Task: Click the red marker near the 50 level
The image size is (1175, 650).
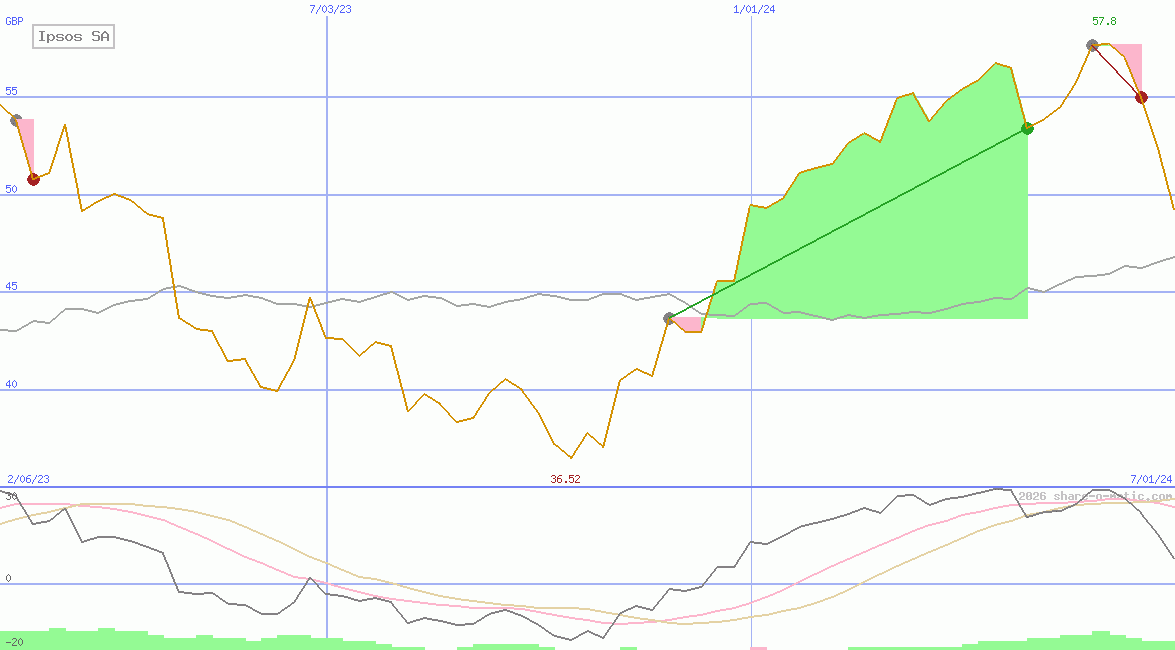Action: coord(33,179)
